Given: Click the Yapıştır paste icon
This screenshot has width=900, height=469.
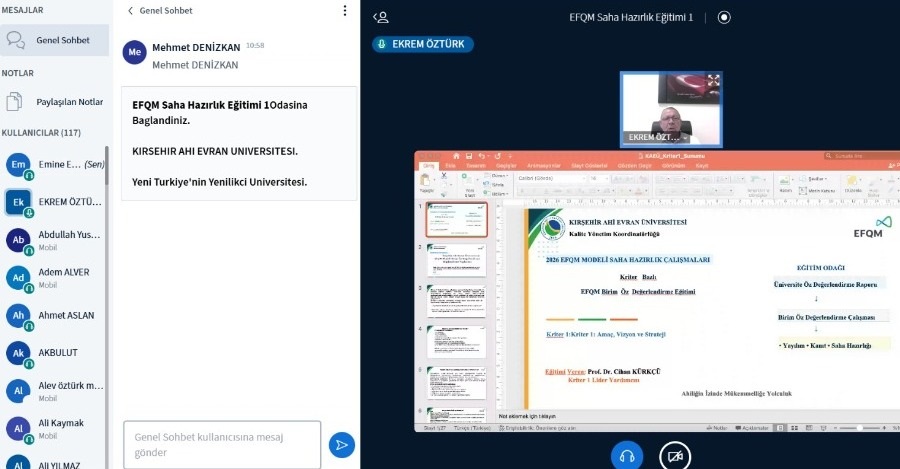Looking at the screenshot, I should pos(425,180).
